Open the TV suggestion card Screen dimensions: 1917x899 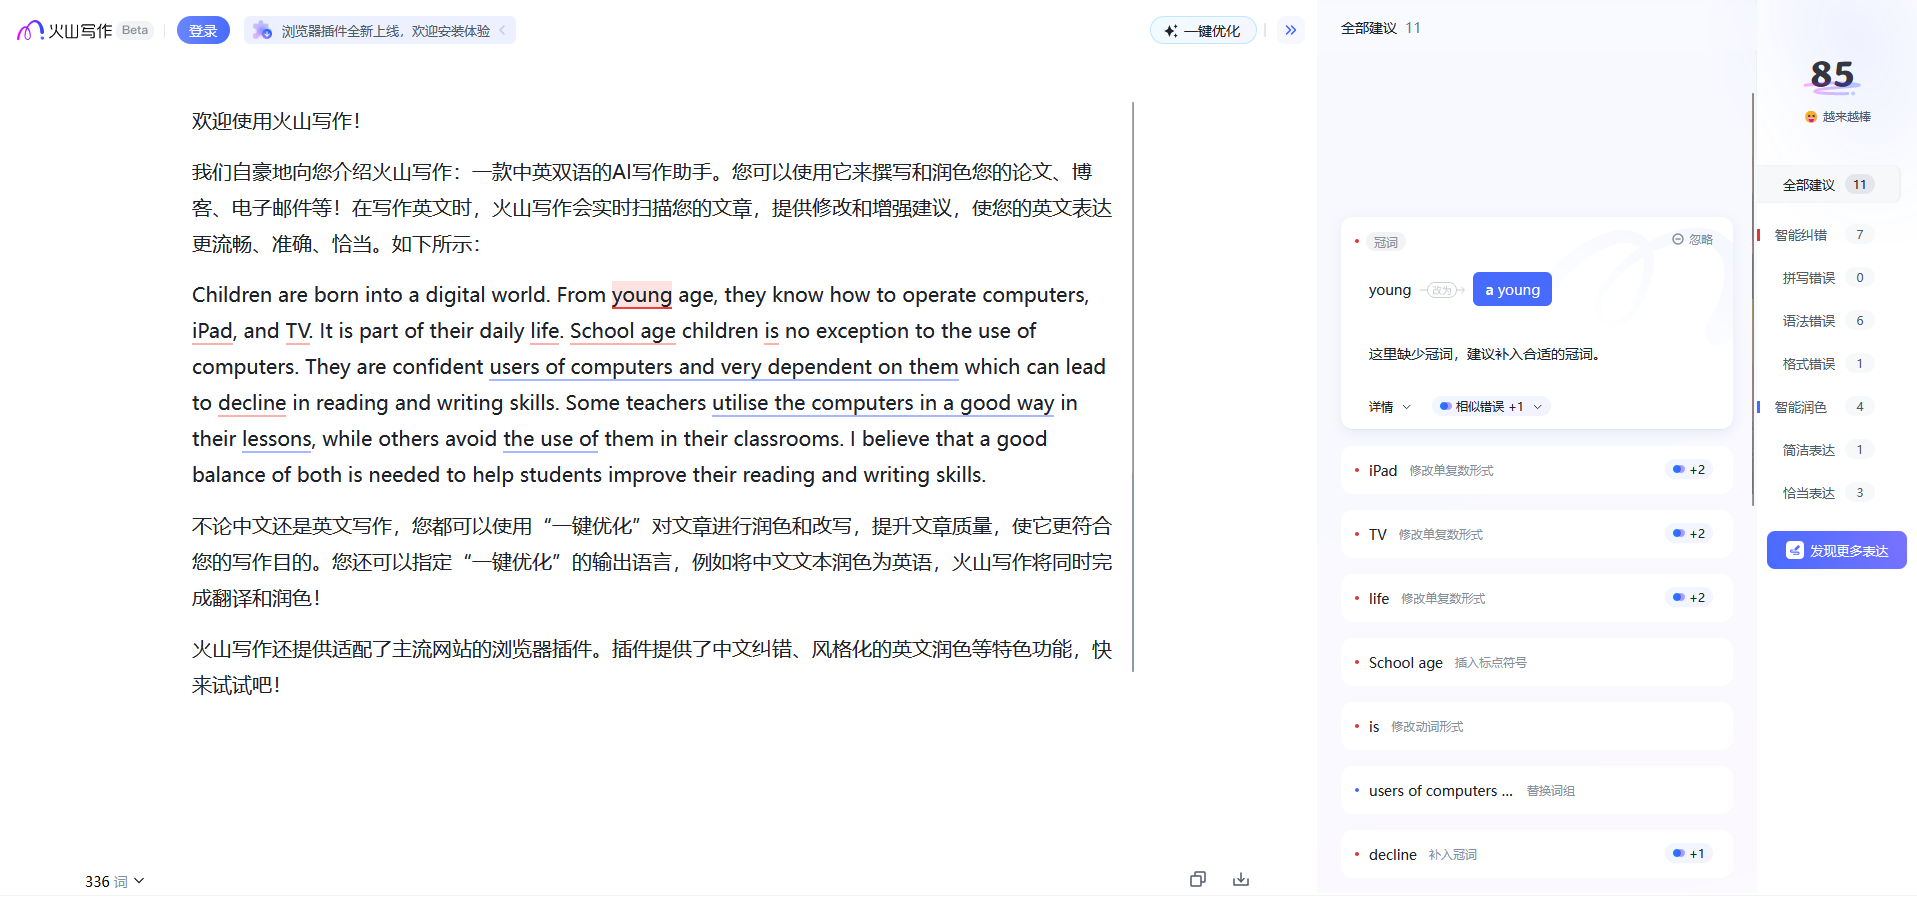tap(1536, 534)
